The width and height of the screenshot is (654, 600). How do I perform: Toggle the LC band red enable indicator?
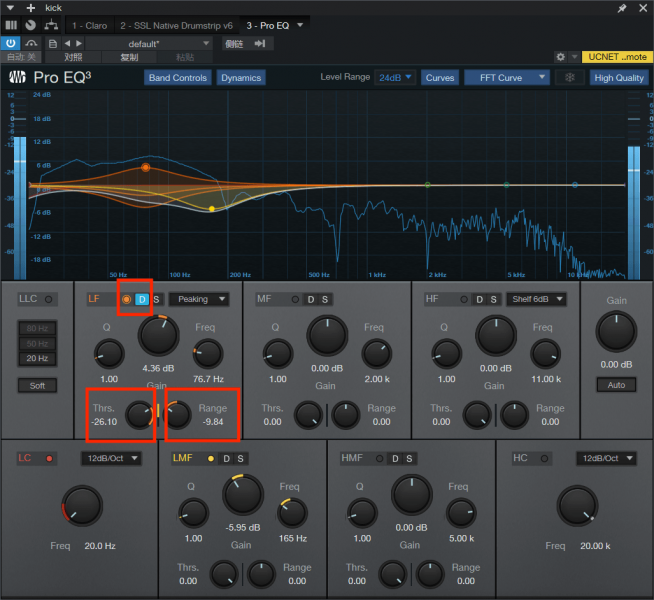pyautogui.click(x=49, y=459)
